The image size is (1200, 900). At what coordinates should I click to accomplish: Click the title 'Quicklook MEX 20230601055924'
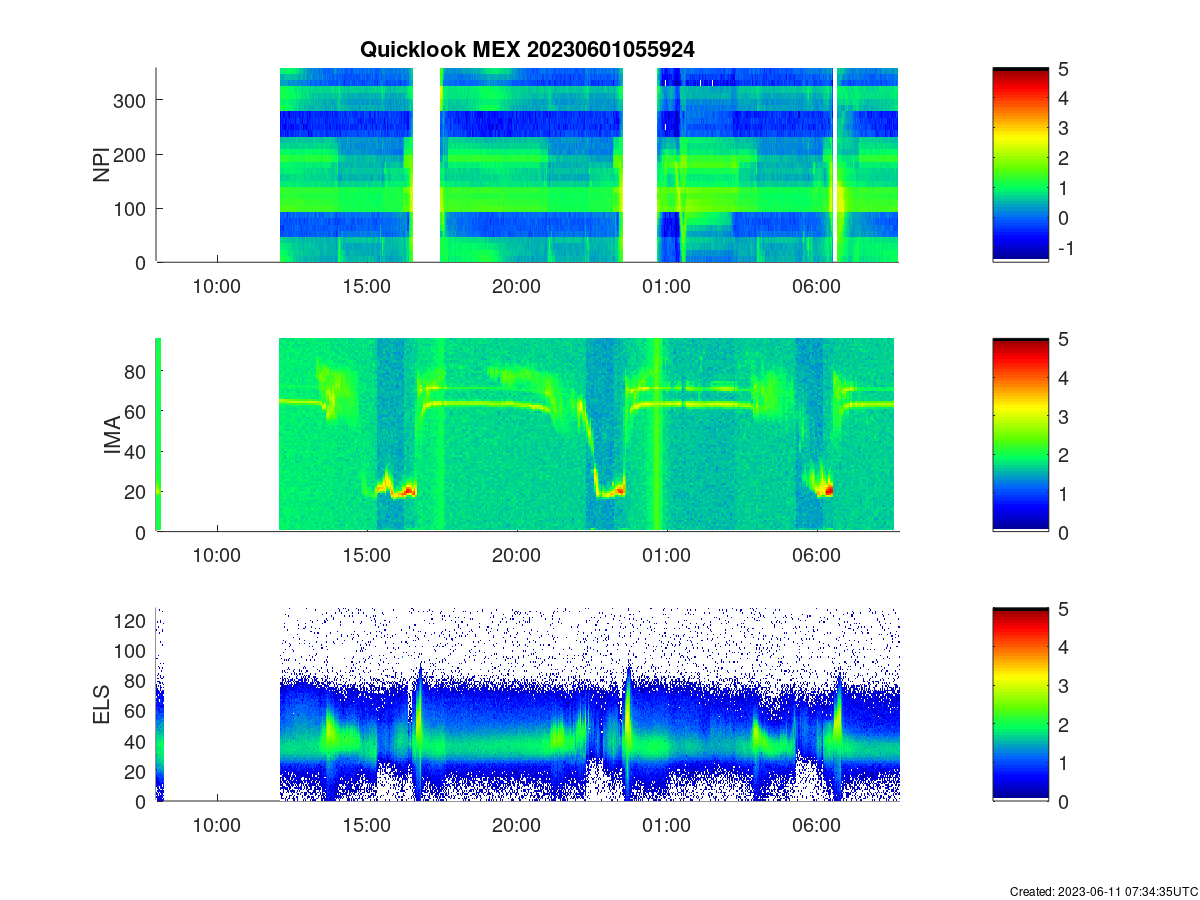pyautogui.click(x=527, y=48)
